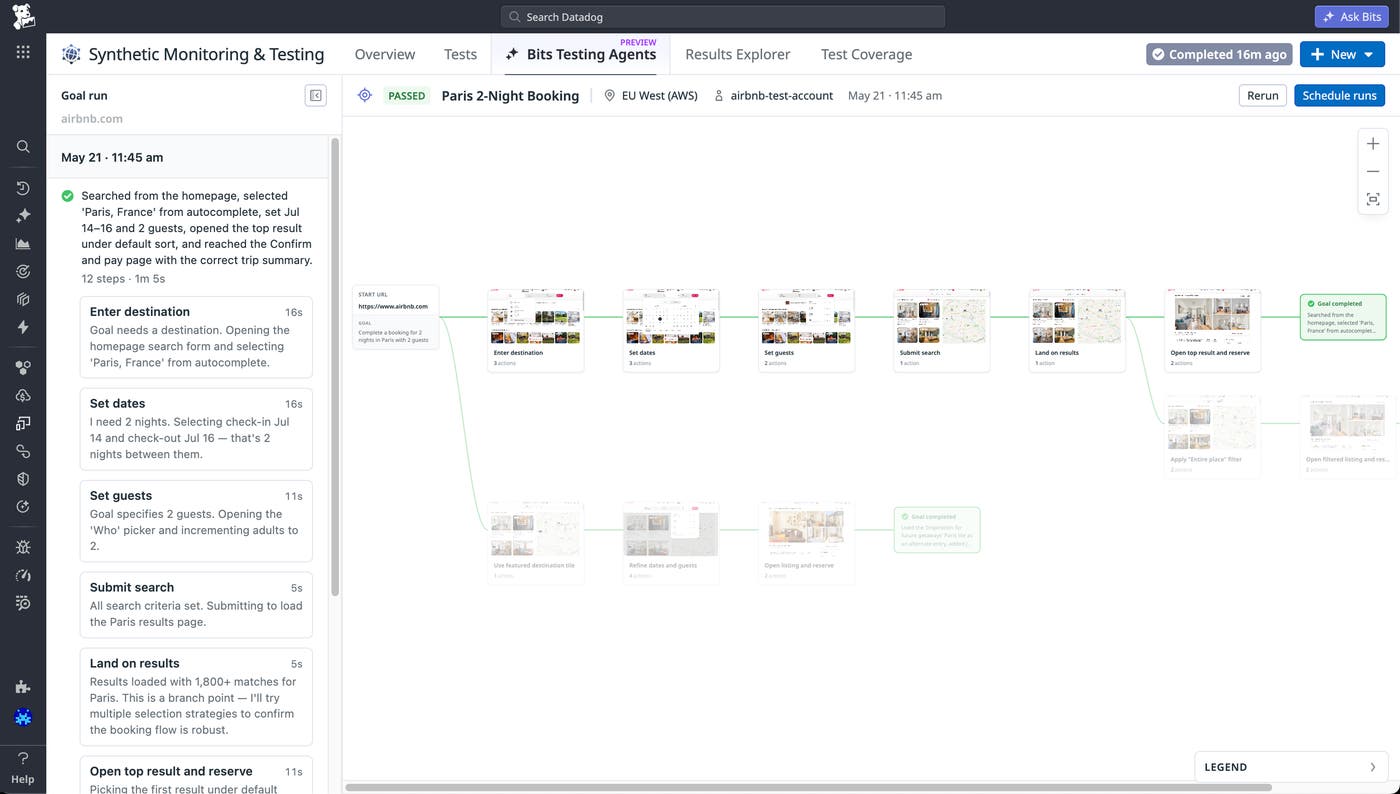Switch to the Tests tab
The image size is (1400, 794).
[460, 54]
